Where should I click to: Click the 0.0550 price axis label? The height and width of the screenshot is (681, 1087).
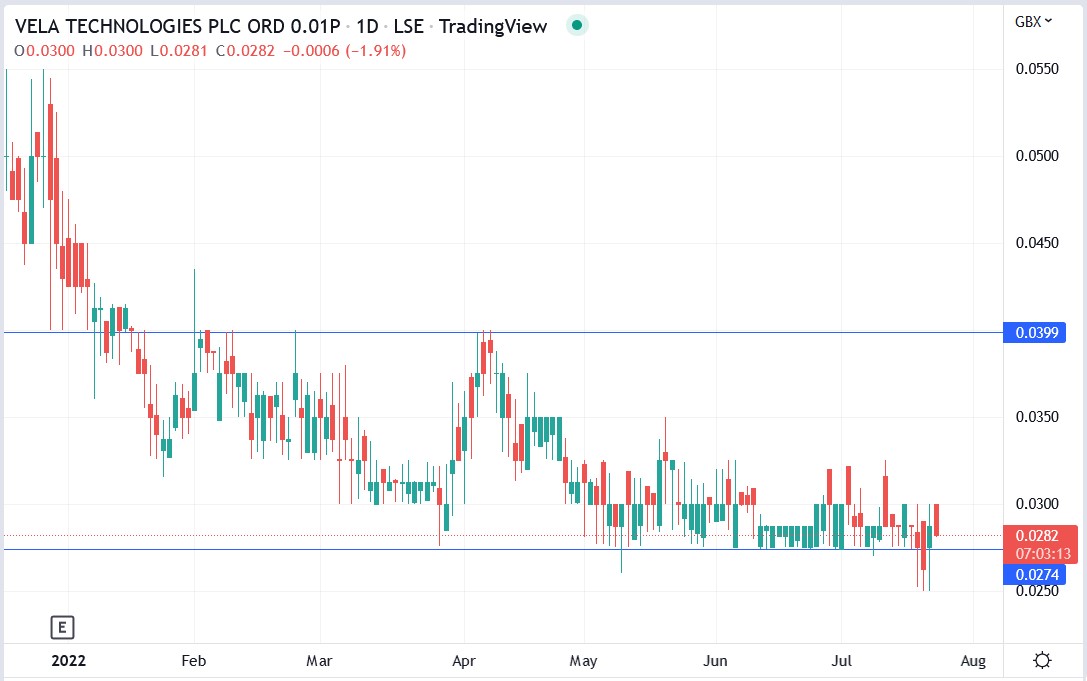pyautogui.click(x=1037, y=69)
